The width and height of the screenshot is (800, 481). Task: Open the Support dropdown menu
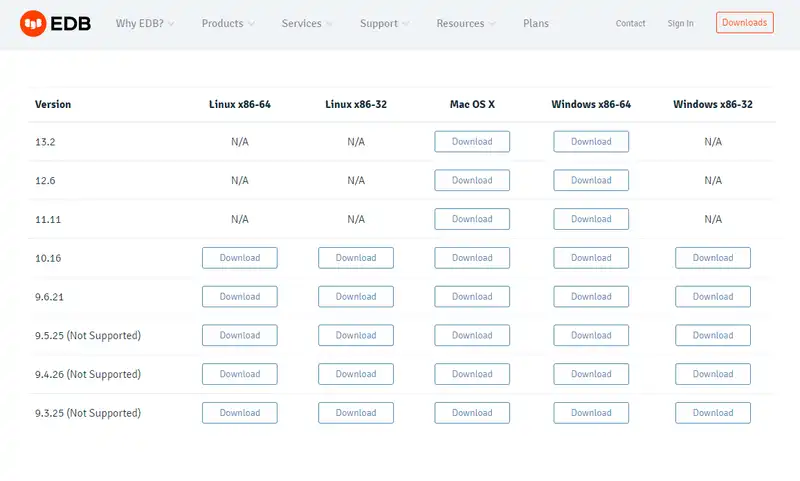coord(384,23)
